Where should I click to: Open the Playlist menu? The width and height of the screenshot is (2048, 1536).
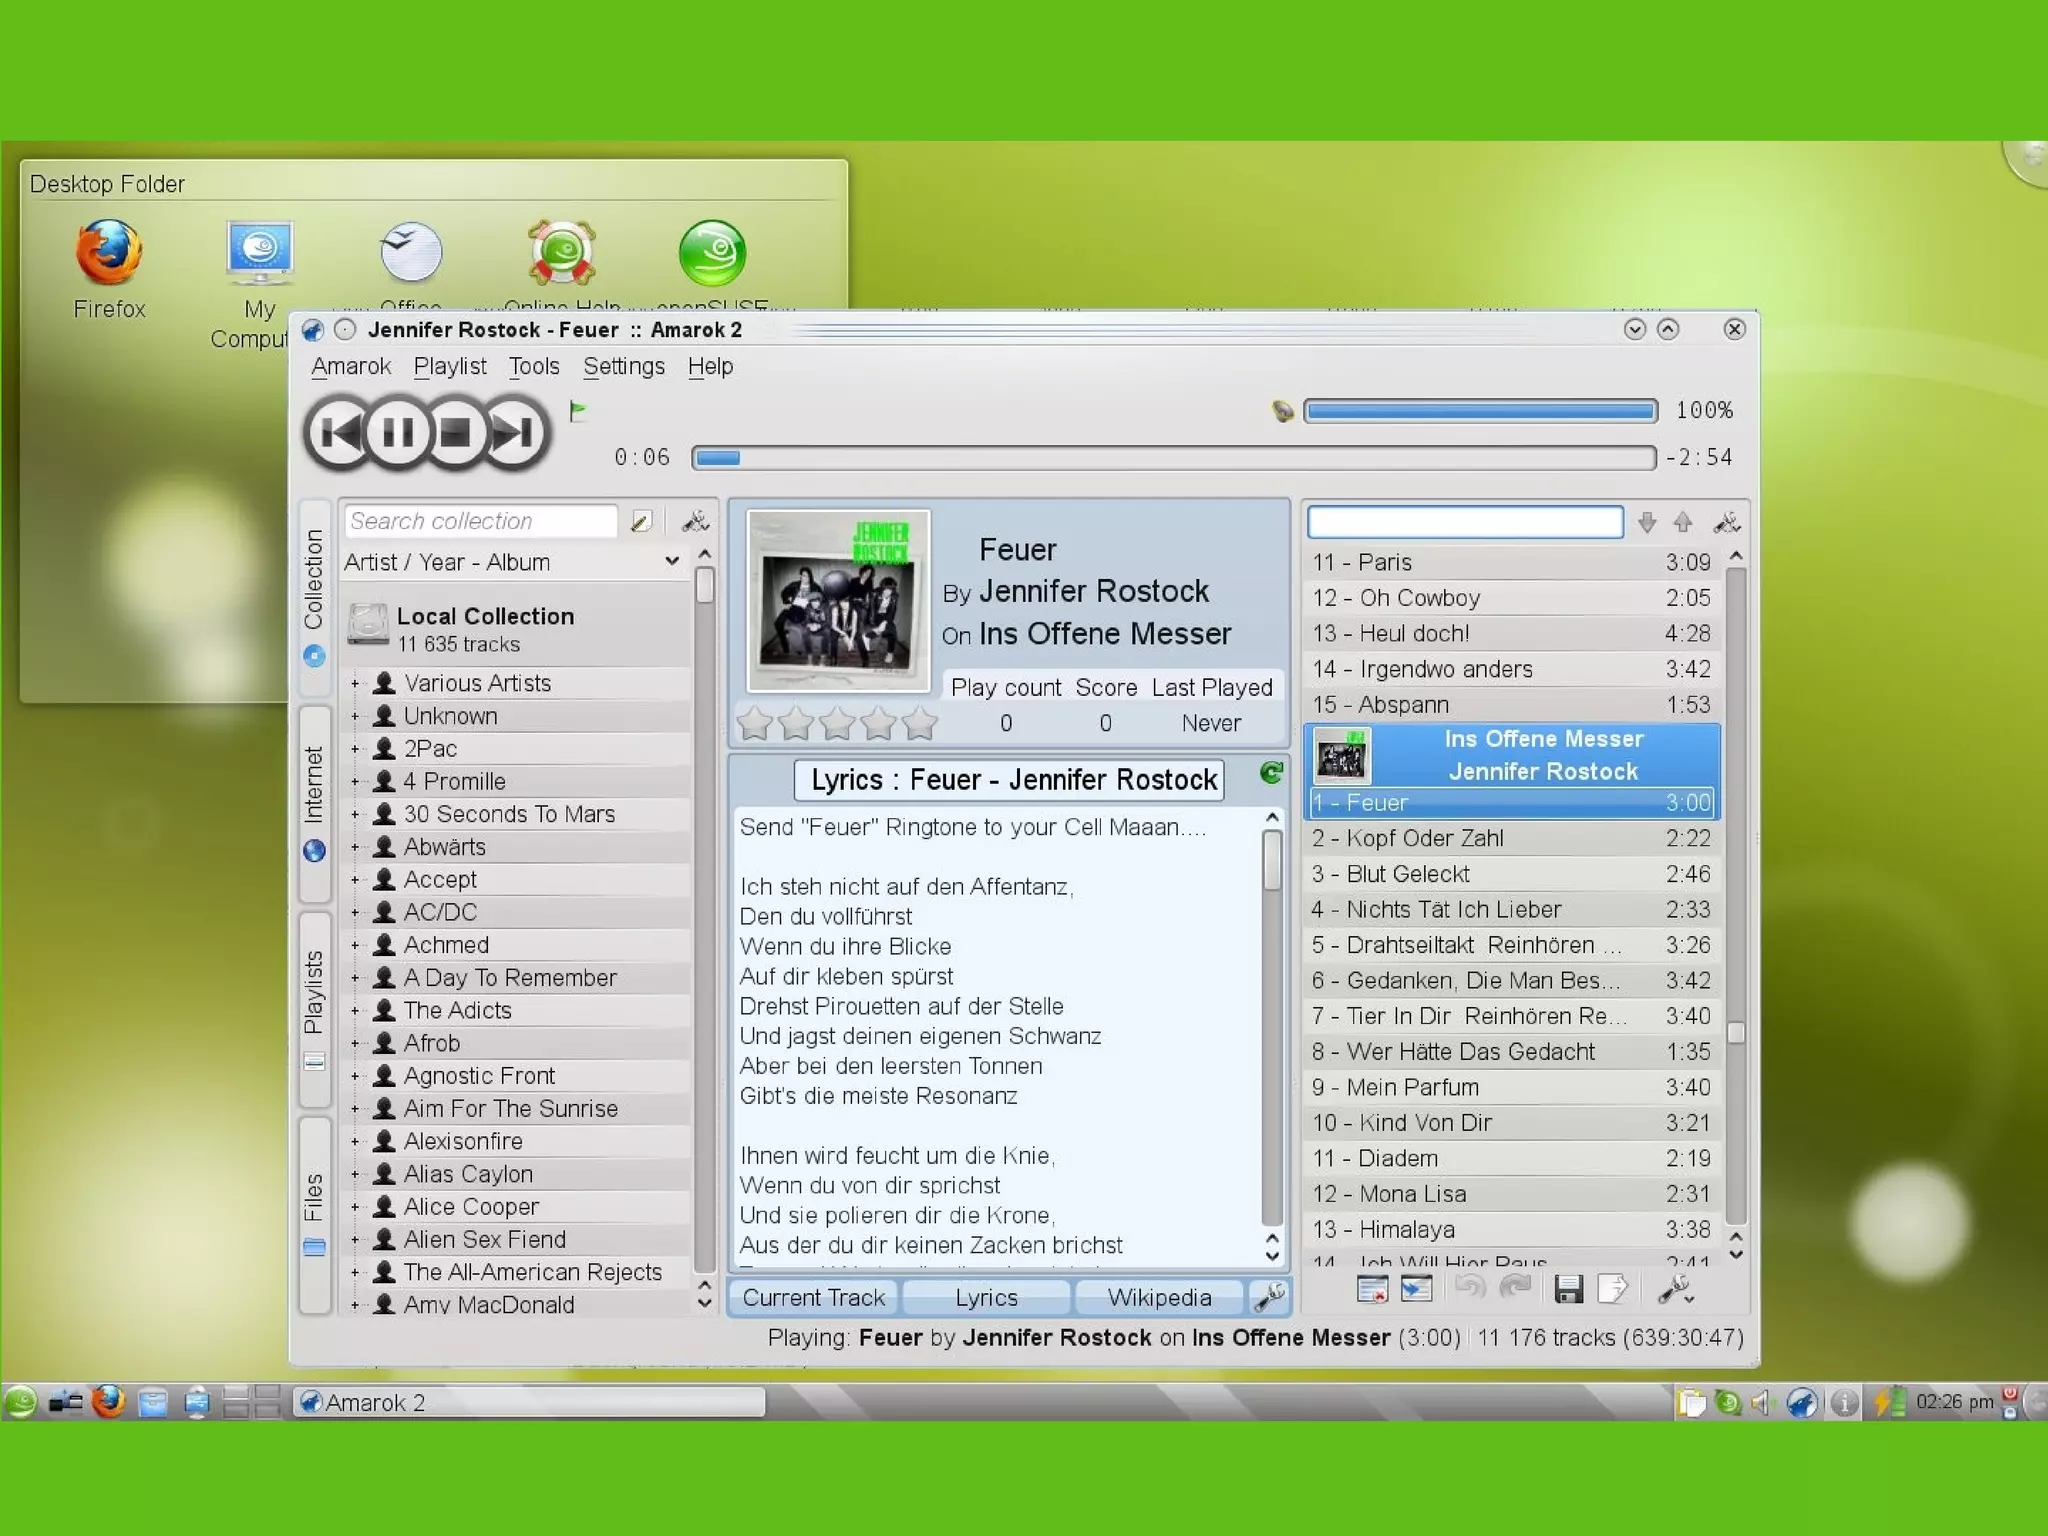(449, 367)
